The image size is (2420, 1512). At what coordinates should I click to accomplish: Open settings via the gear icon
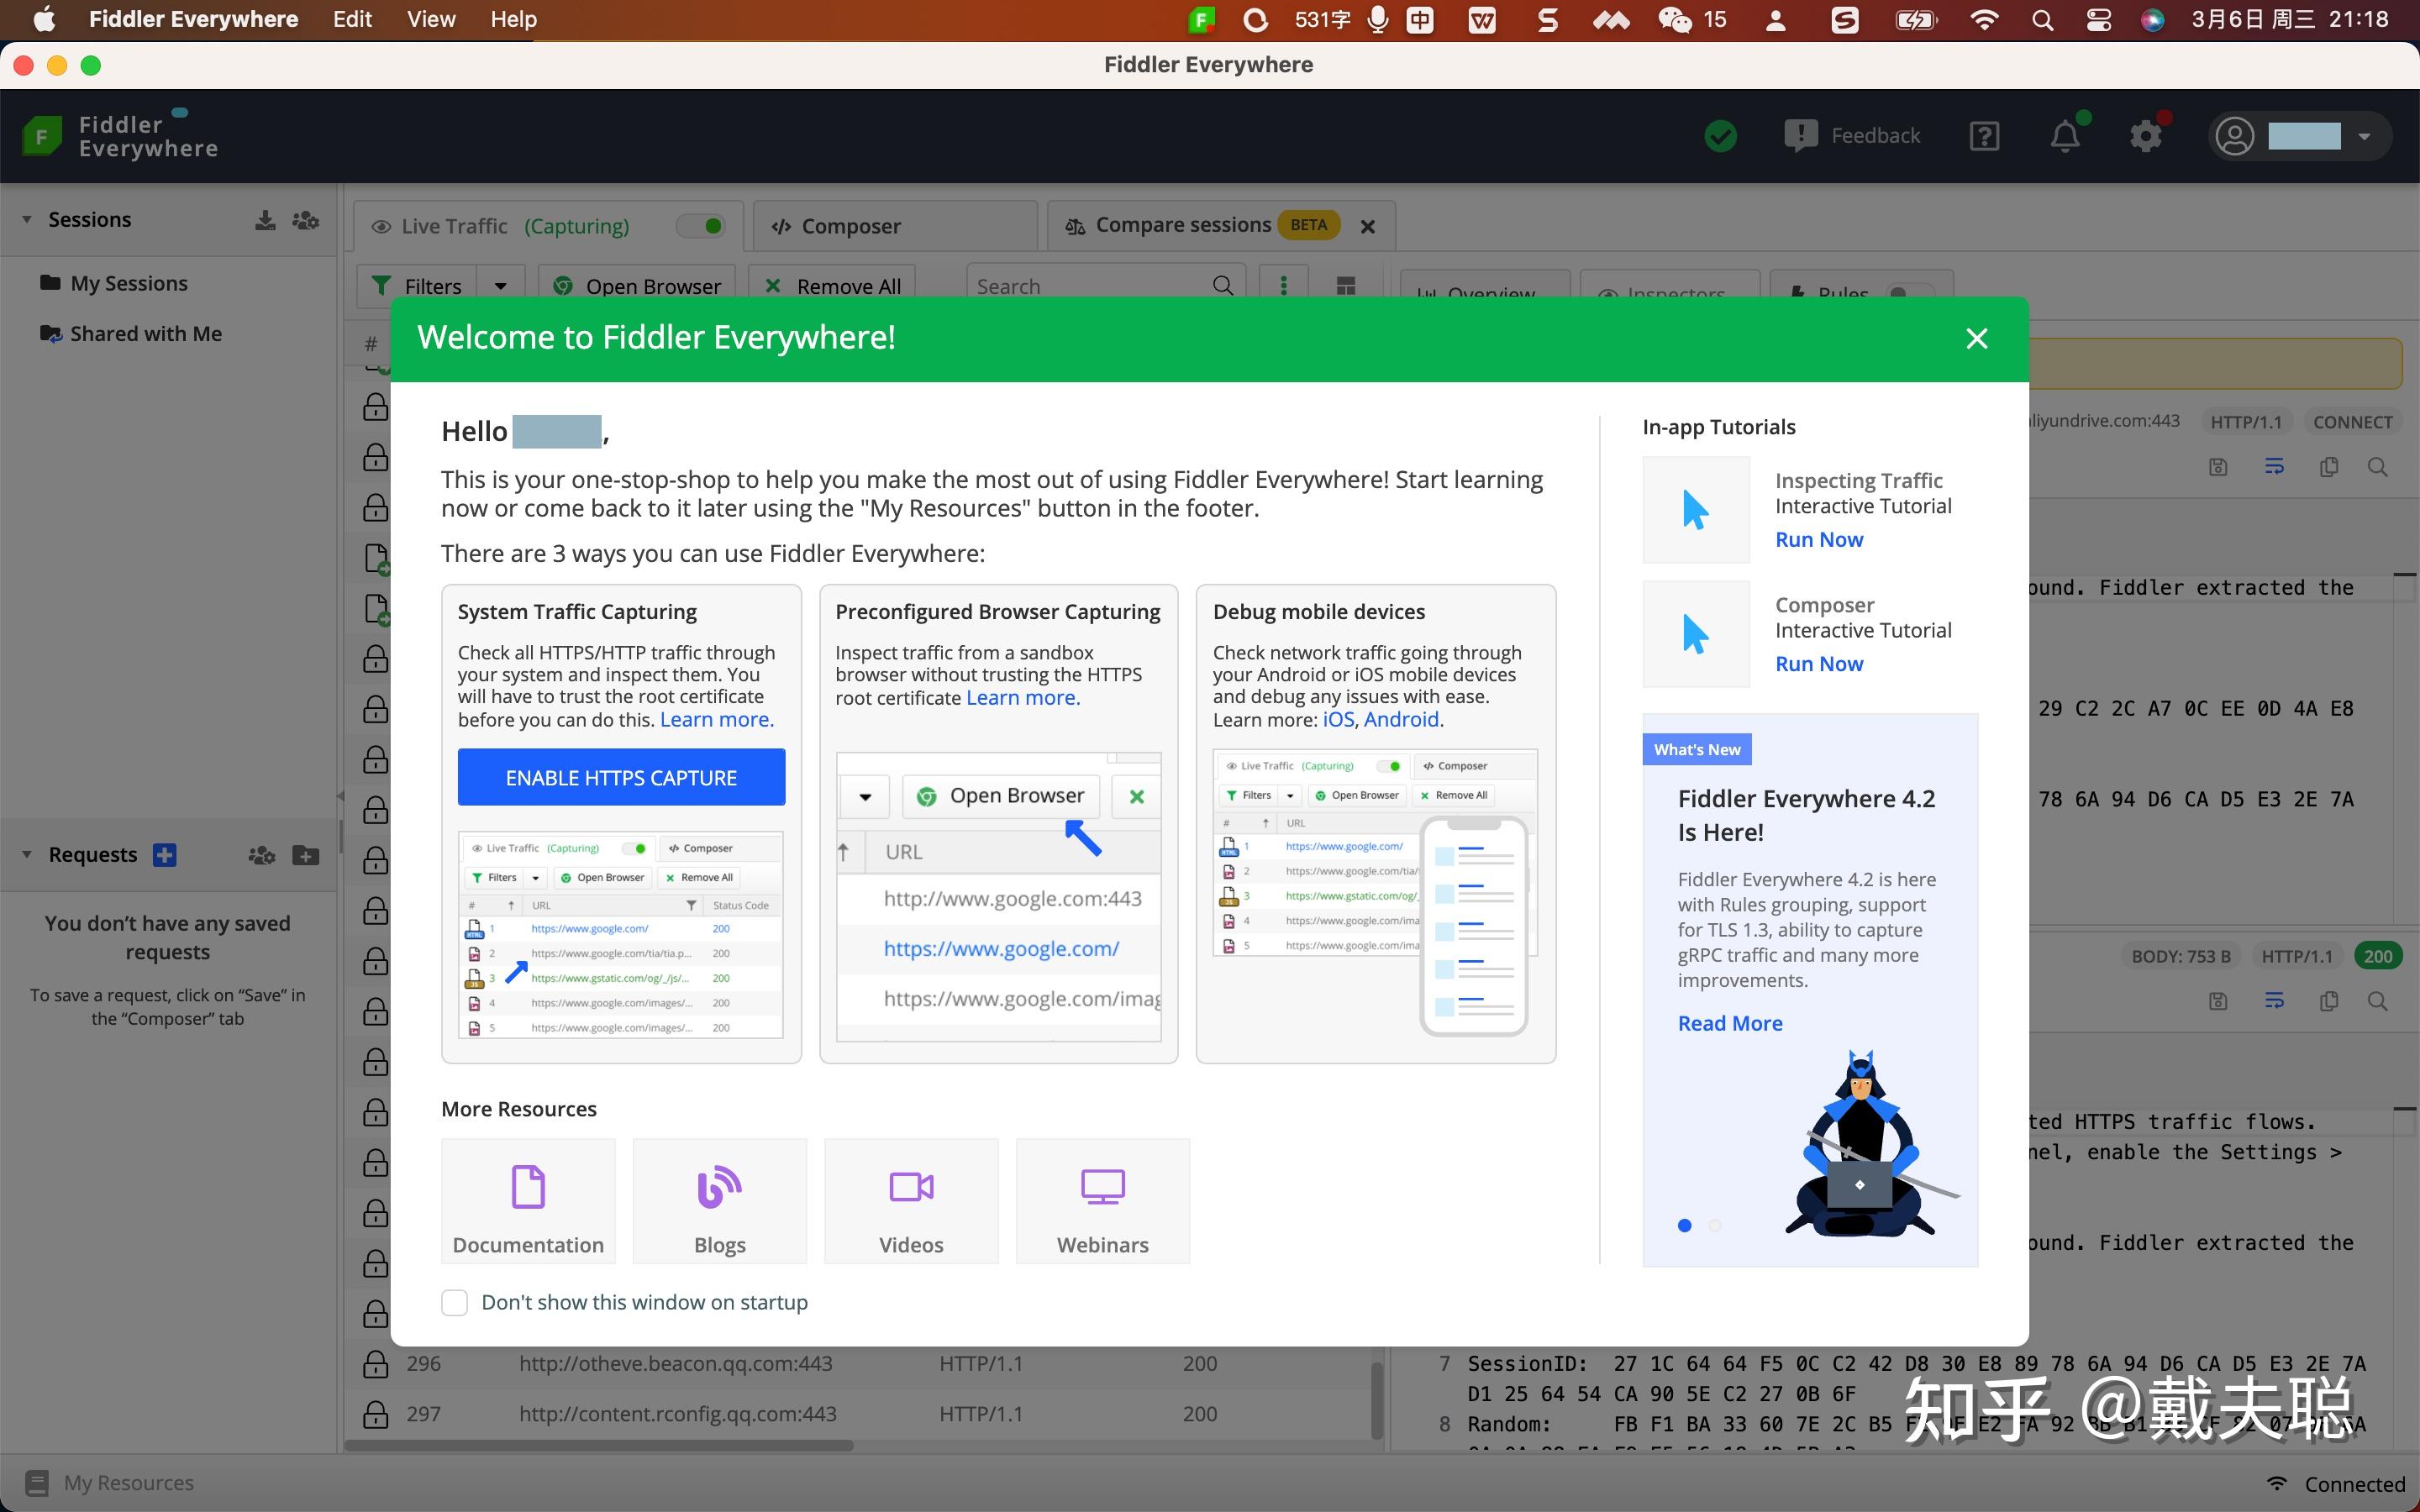tap(2145, 136)
